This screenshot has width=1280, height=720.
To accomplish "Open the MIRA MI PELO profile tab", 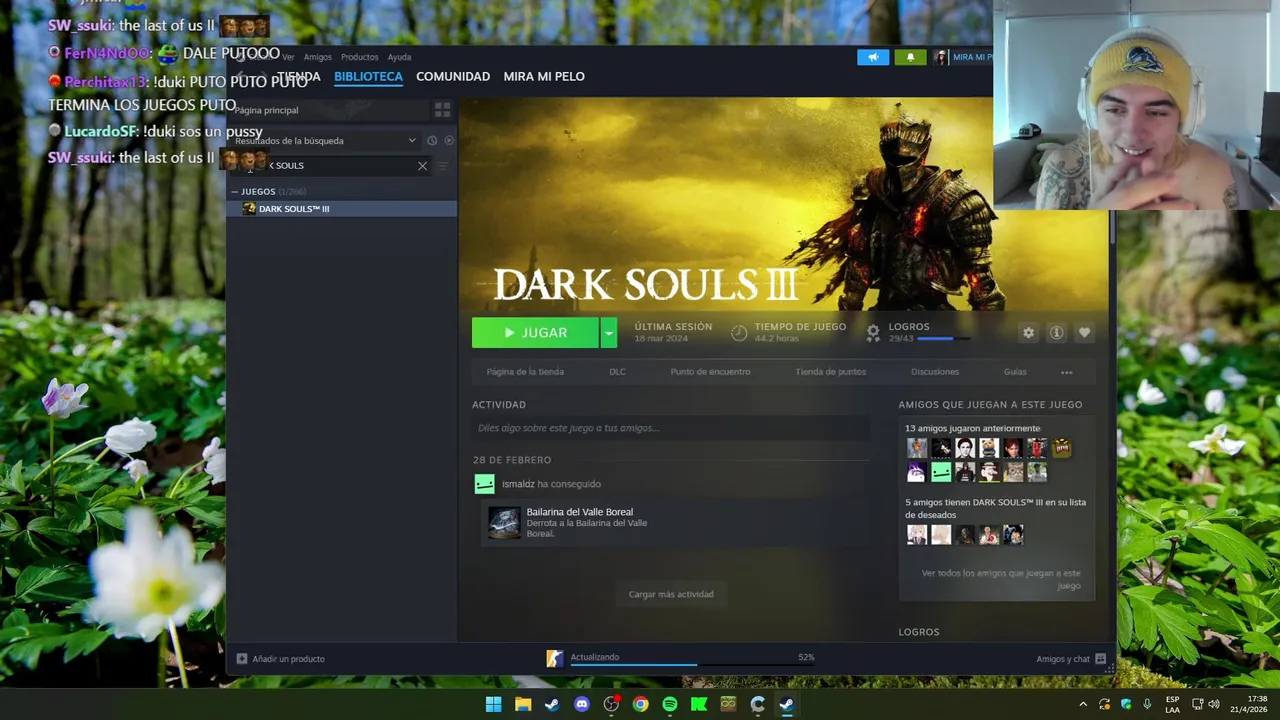I will coord(544,77).
